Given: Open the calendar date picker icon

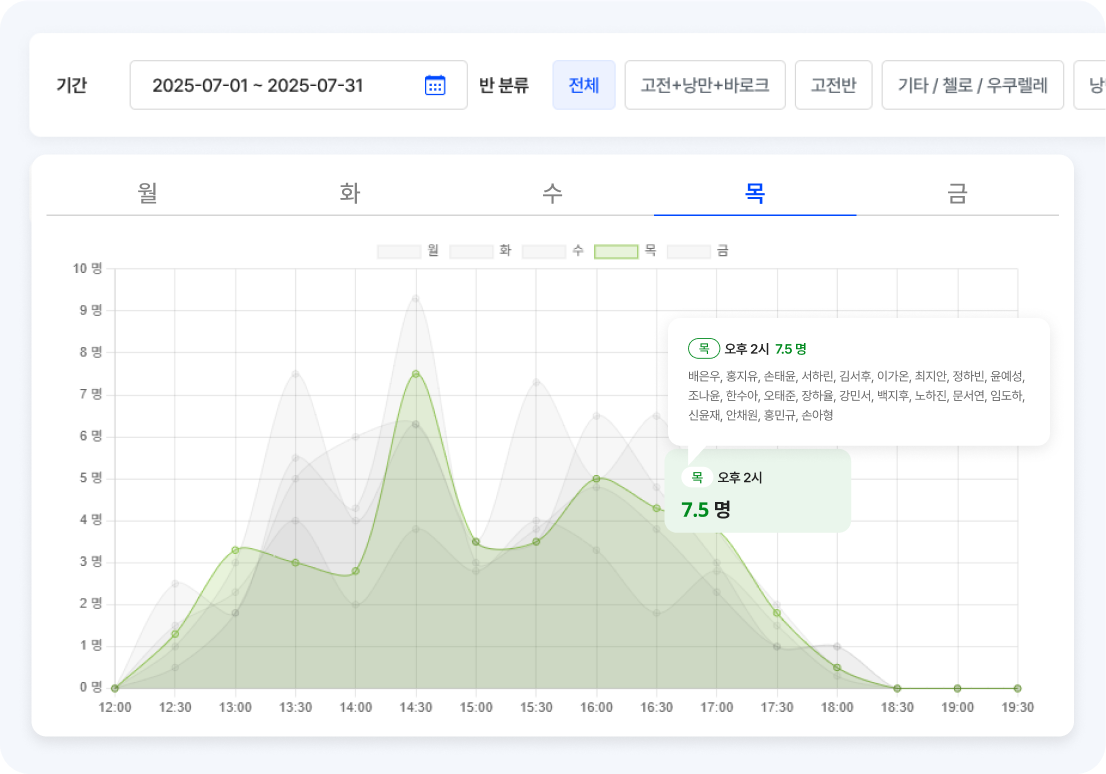Looking at the screenshot, I should (x=435, y=85).
